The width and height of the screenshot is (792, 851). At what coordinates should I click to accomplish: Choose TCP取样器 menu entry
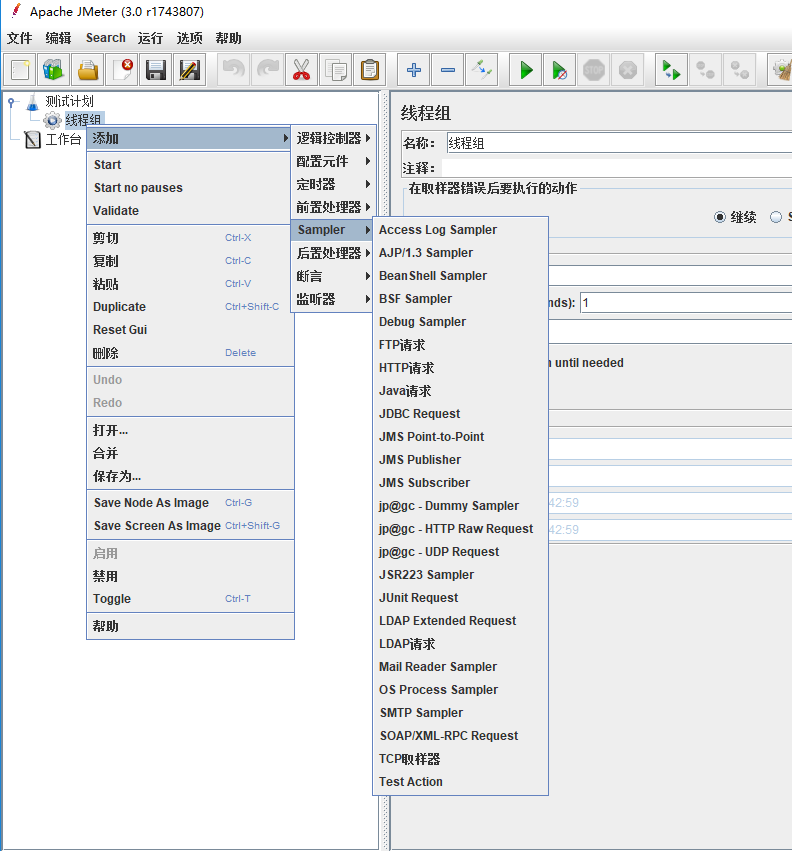(460, 759)
